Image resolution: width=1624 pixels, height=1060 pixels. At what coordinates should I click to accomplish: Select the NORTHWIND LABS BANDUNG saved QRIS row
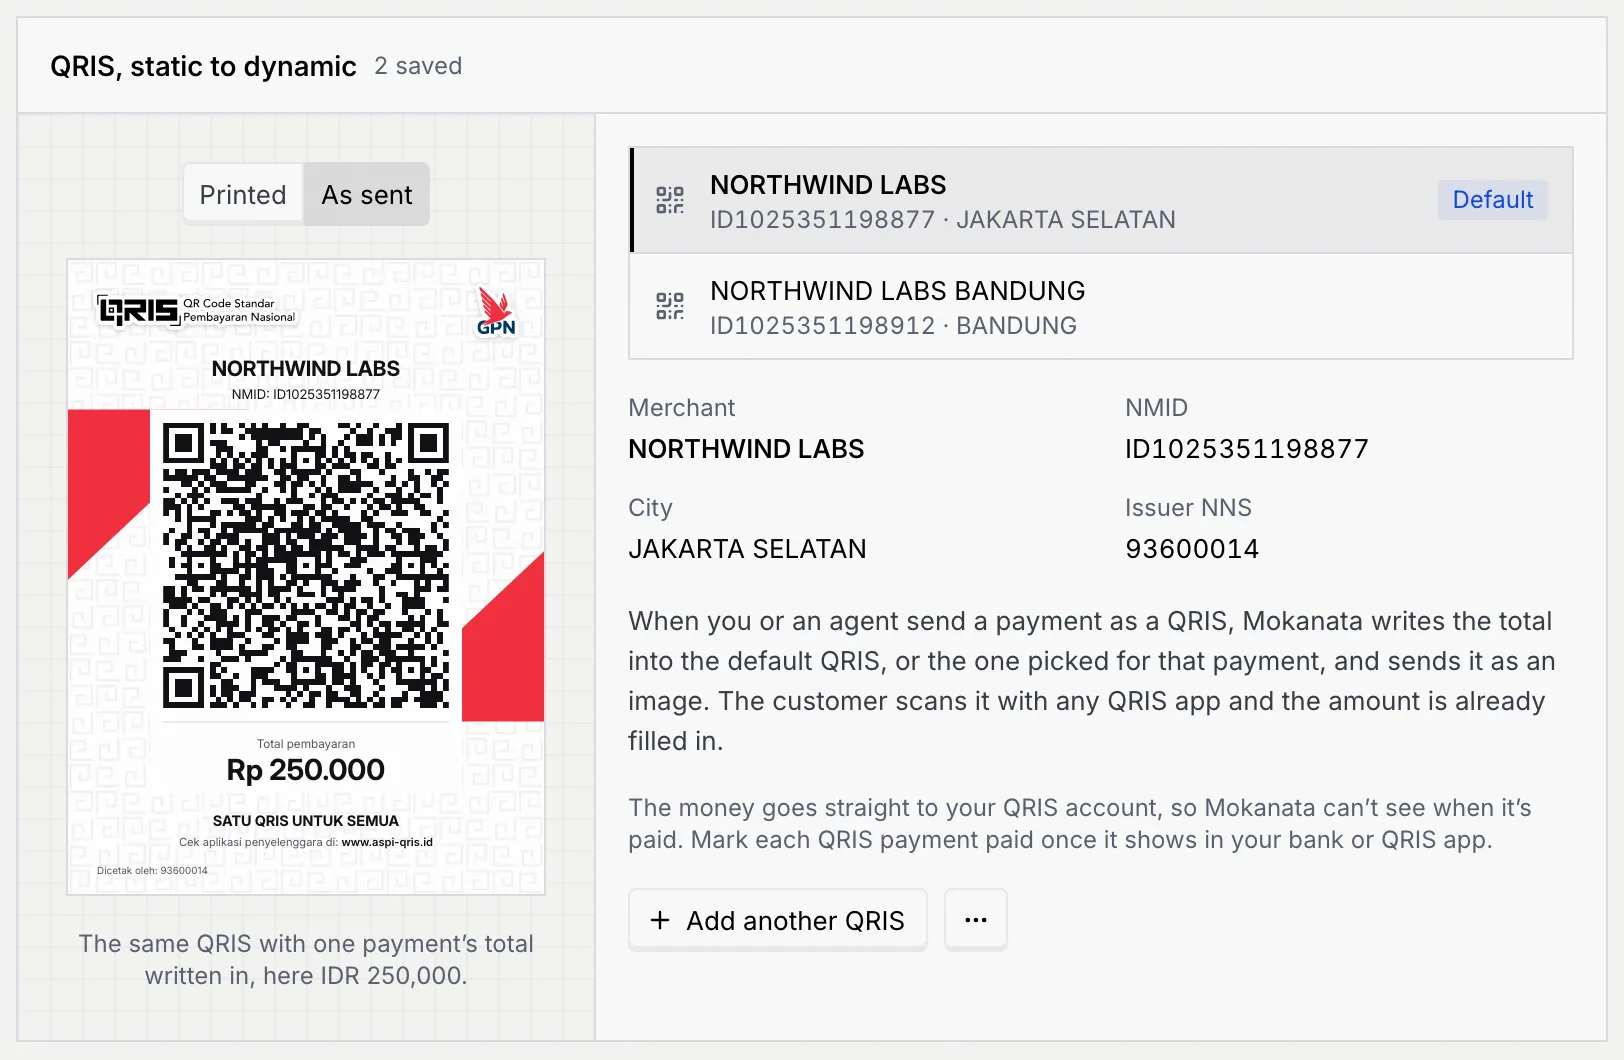pos(1101,307)
